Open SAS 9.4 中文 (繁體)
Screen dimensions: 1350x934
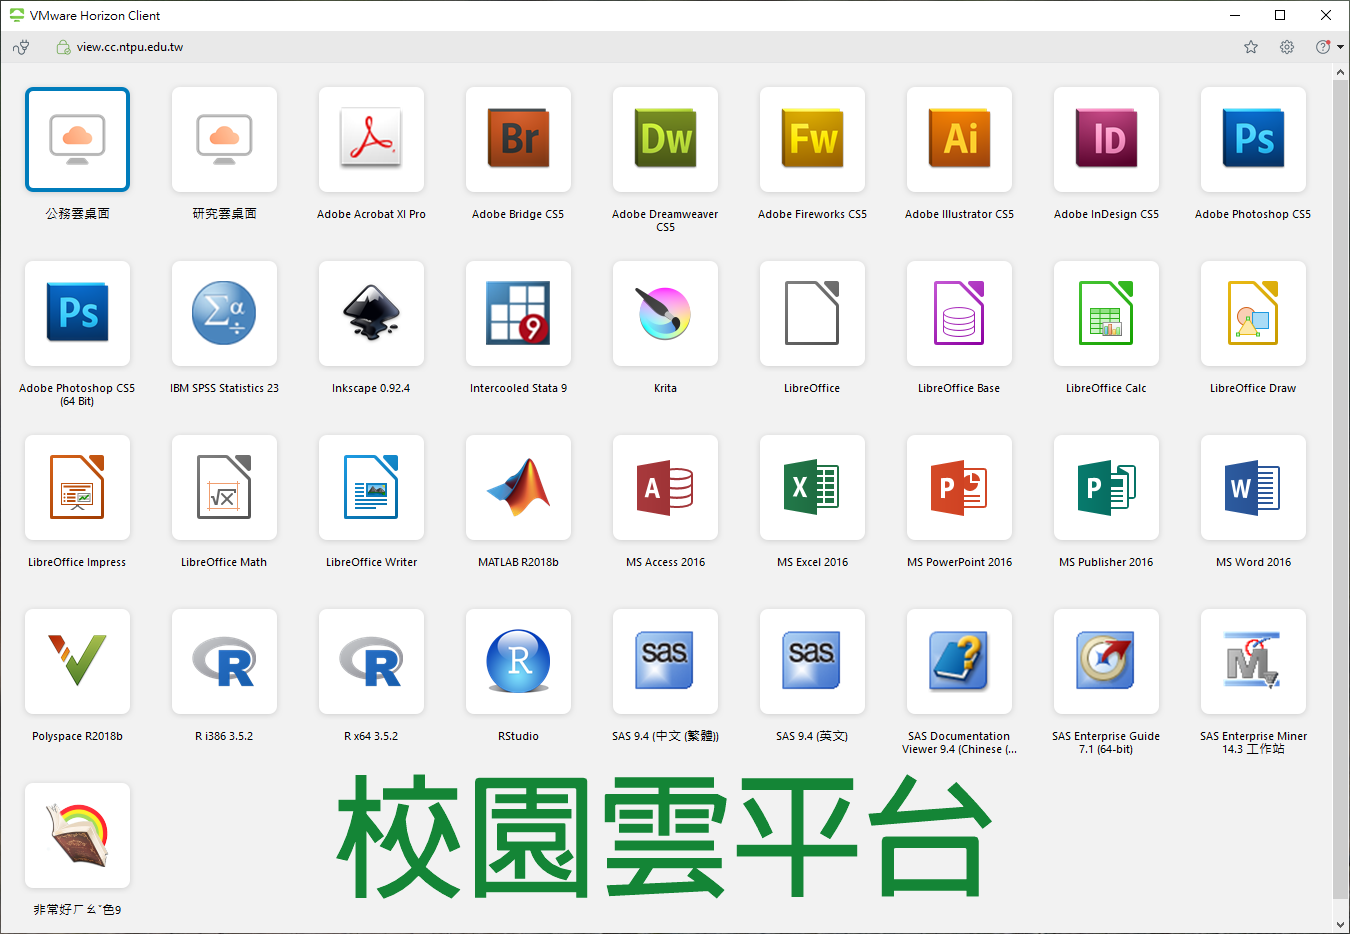click(665, 661)
